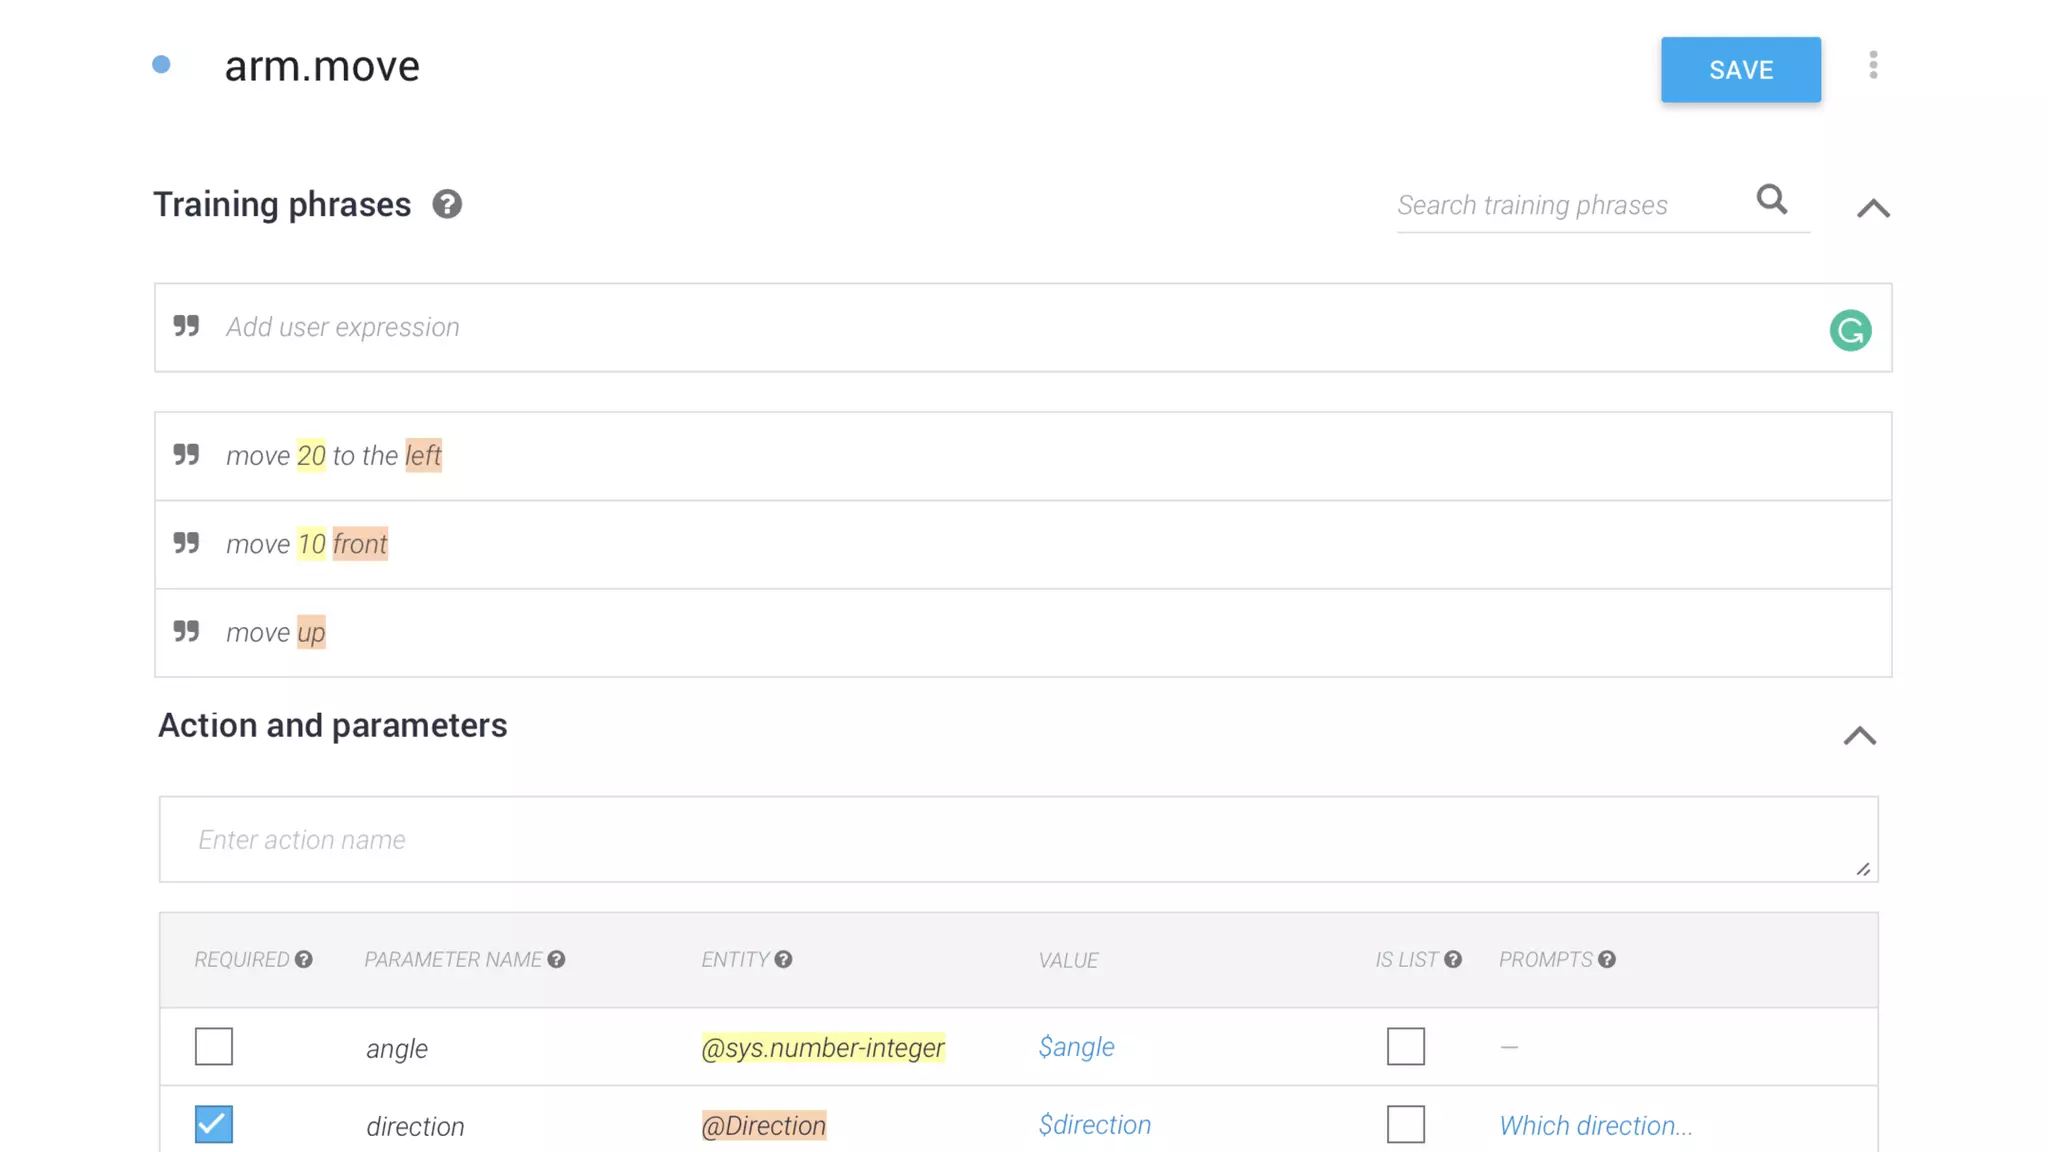The height and width of the screenshot is (1152, 2048).
Task: Click the Enter action name field
Action: tap(1018, 839)
